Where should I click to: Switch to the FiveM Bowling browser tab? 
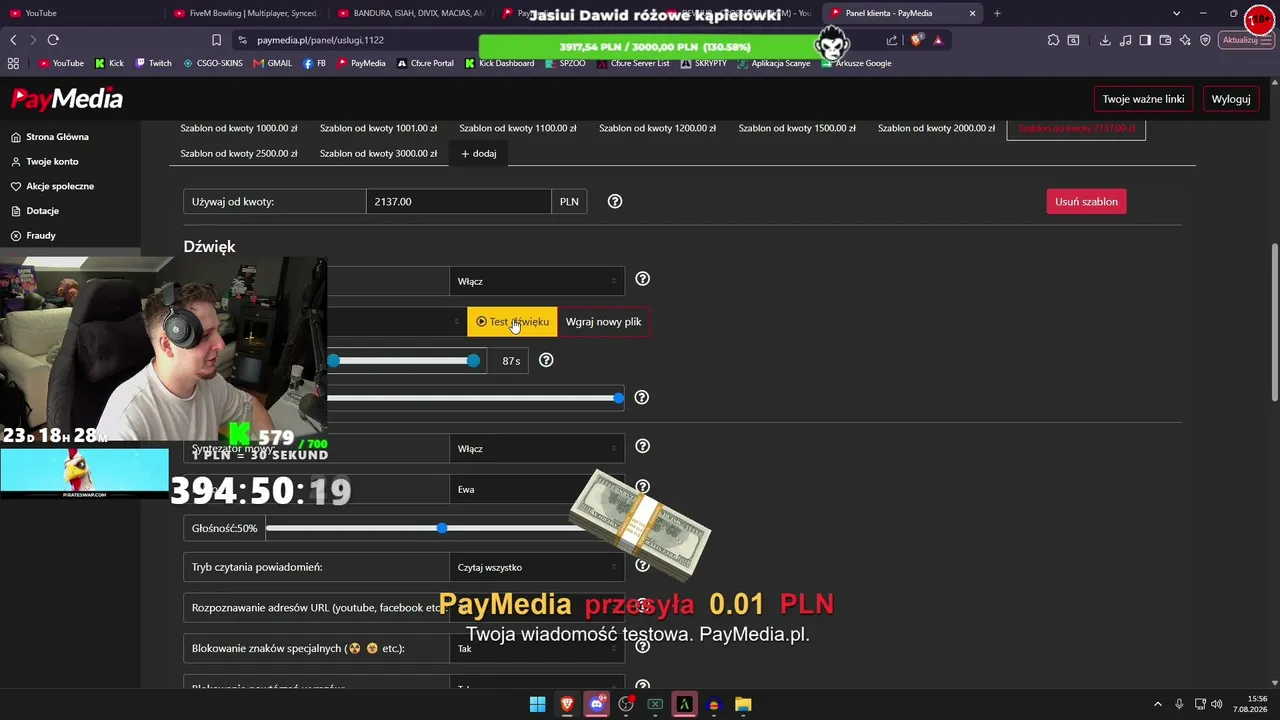click(245, 13)
